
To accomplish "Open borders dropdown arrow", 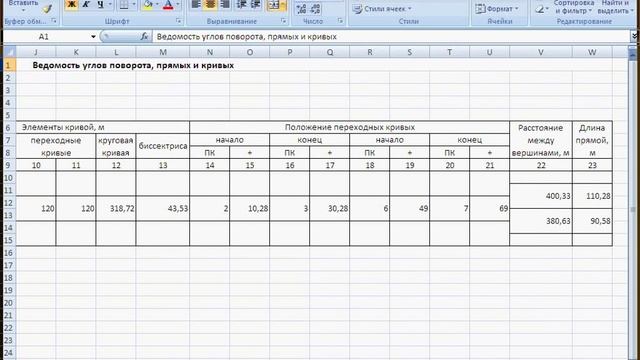I will [133, 4].
